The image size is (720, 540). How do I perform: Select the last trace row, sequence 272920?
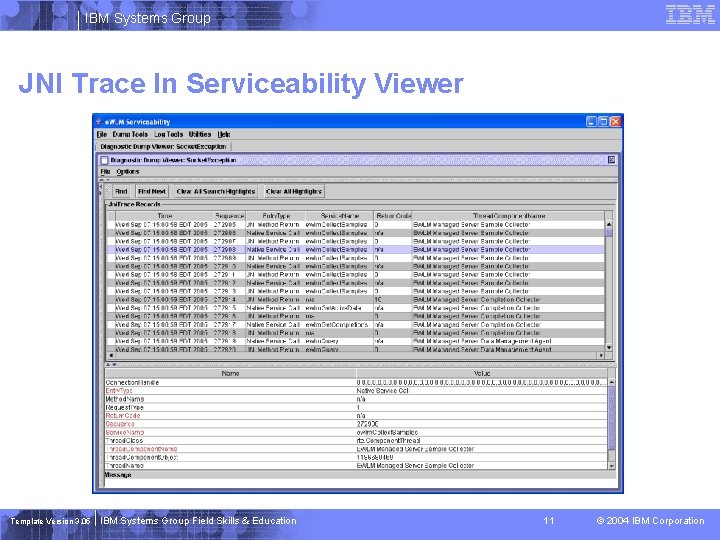tap(356, 349)
